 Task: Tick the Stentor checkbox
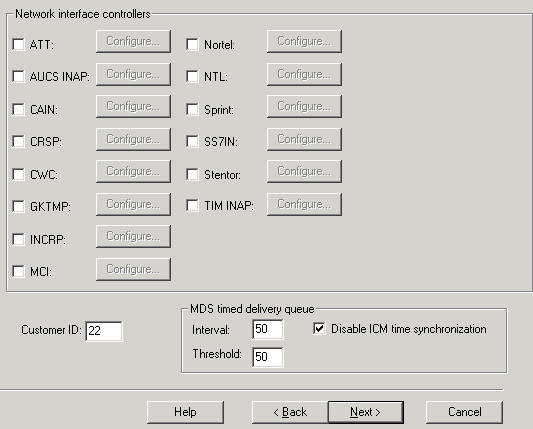192,174
